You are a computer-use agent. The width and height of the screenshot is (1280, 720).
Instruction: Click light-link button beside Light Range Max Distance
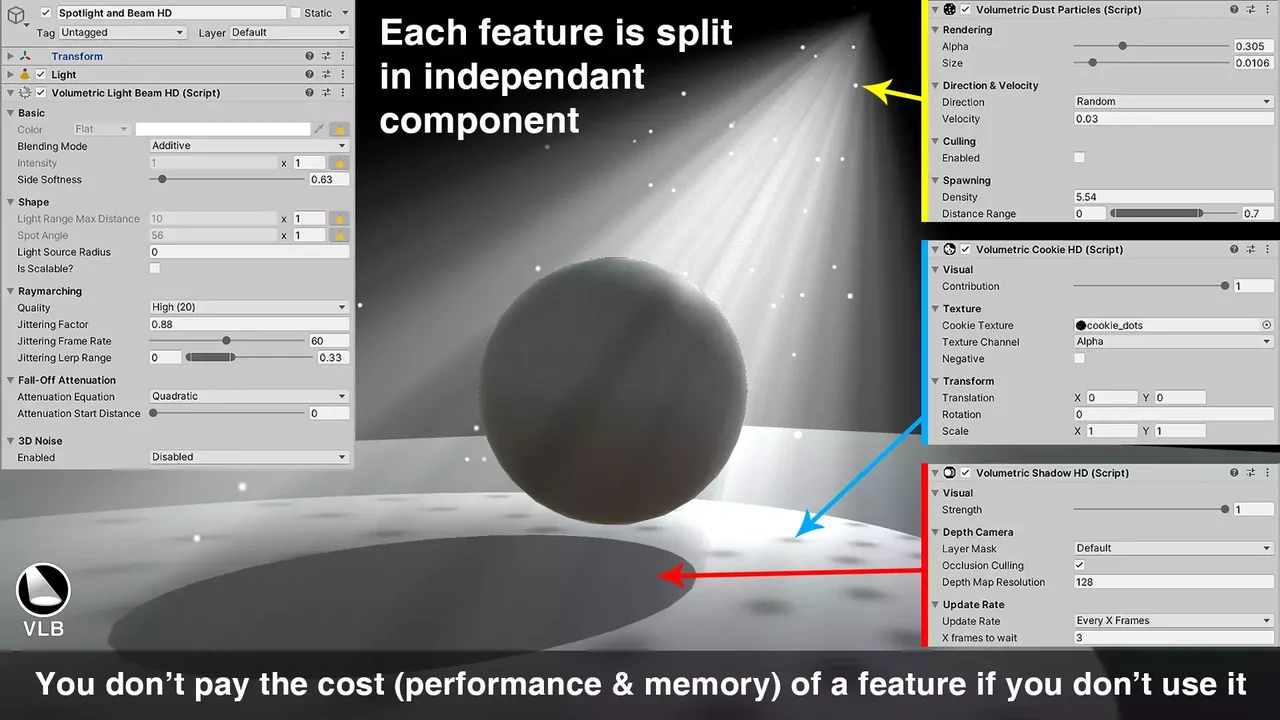340,219
